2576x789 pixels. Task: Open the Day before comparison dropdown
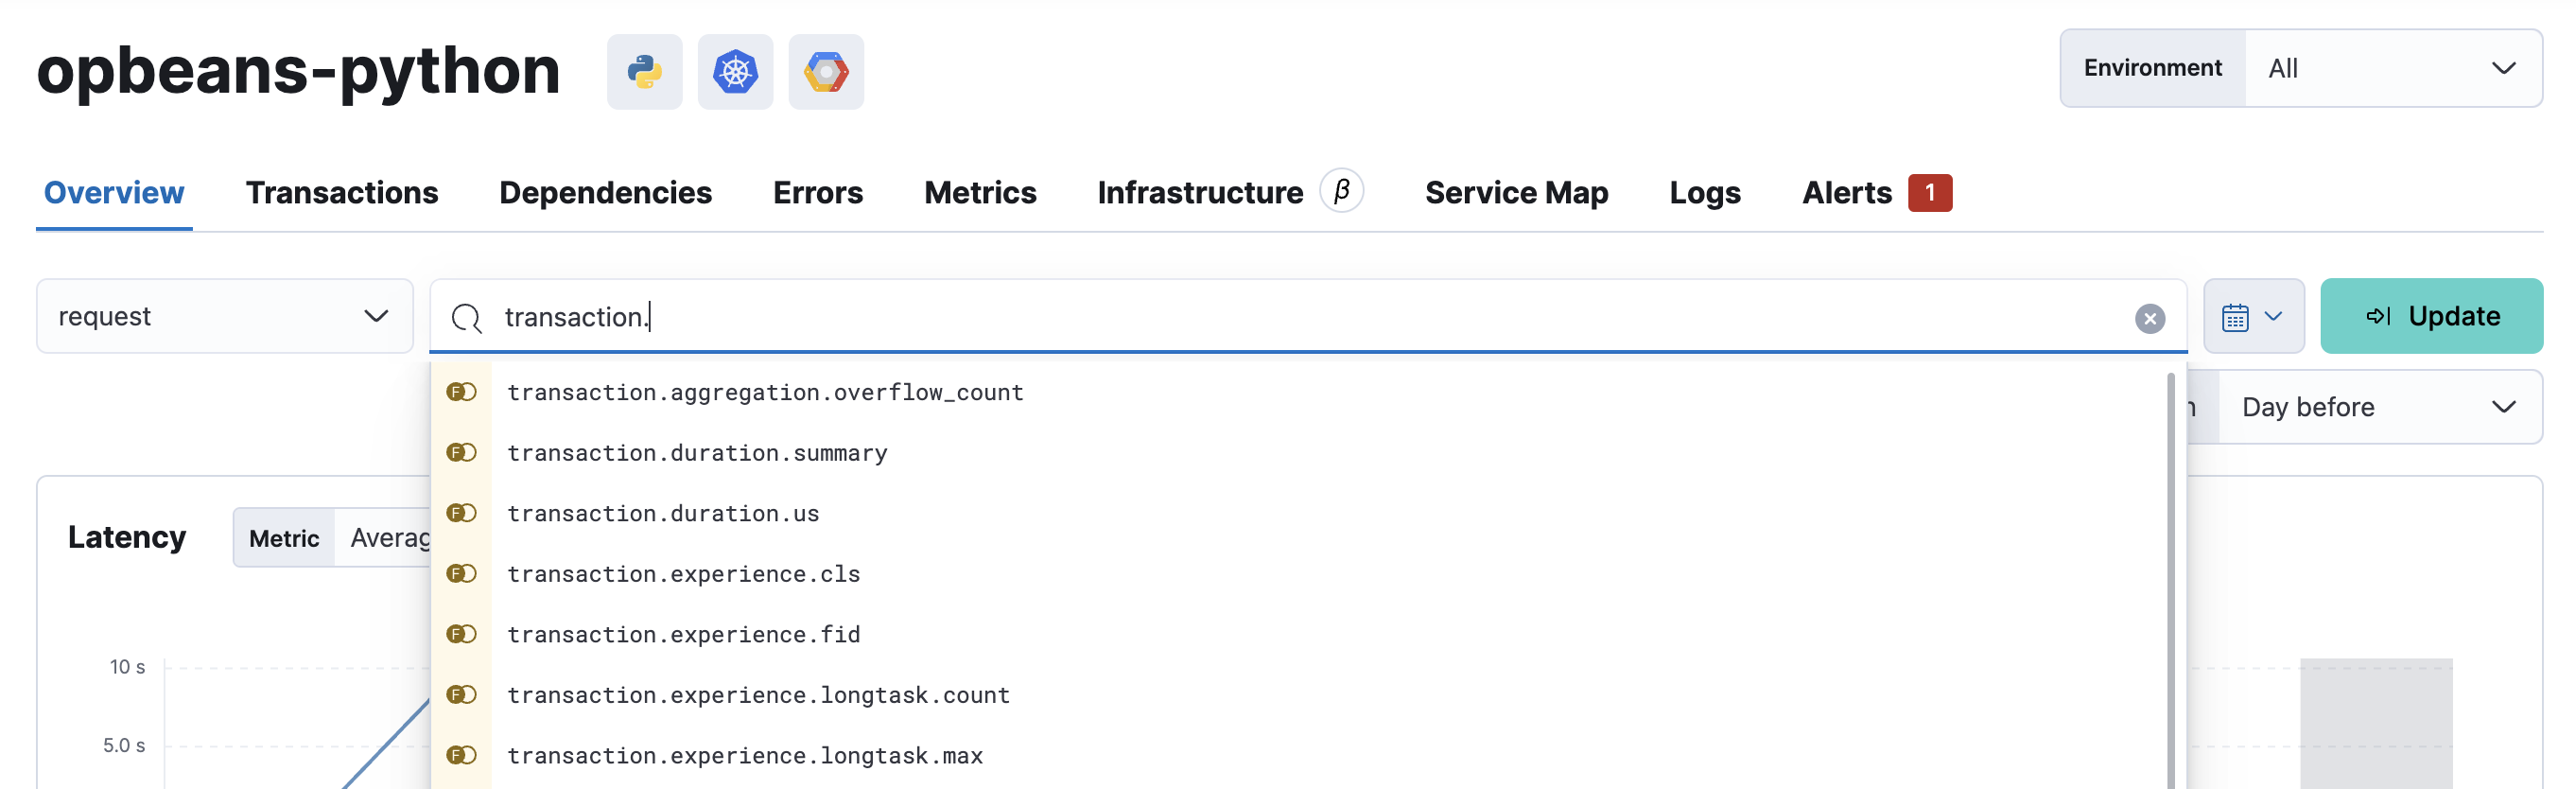(x=2378, y=407)
